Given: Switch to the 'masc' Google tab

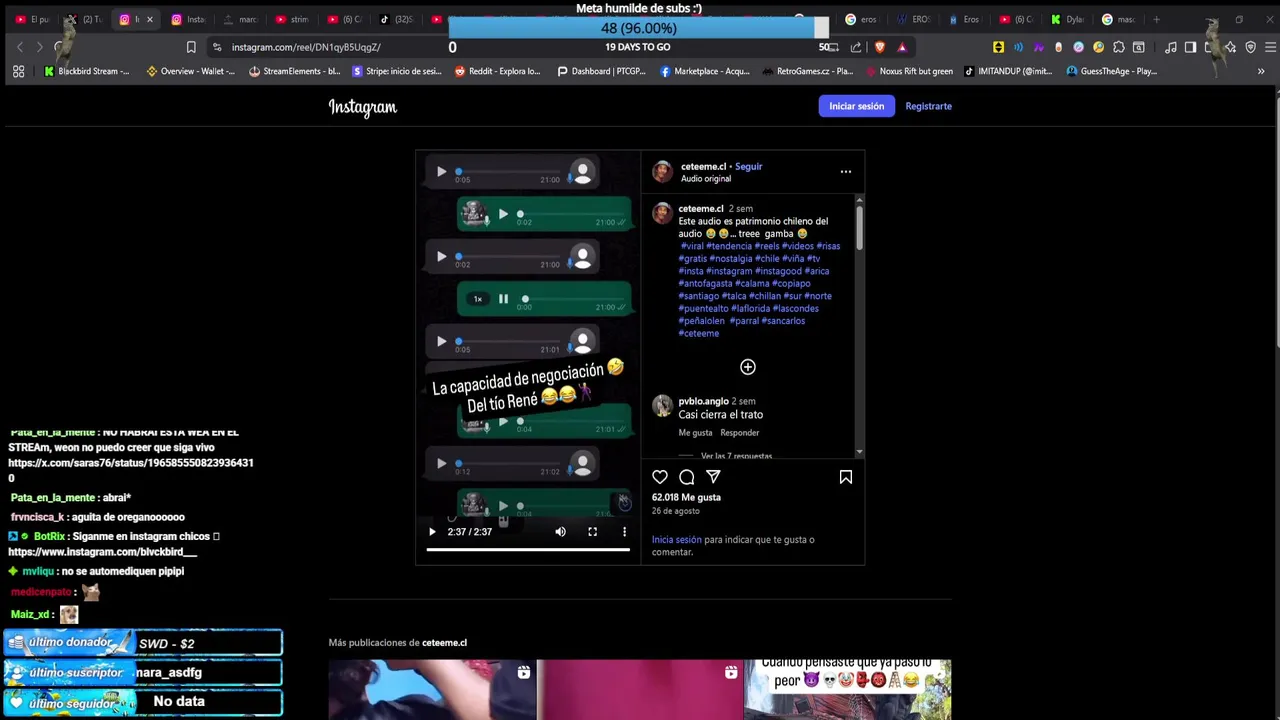Looking at the screenshot, I should (1120, 19).
